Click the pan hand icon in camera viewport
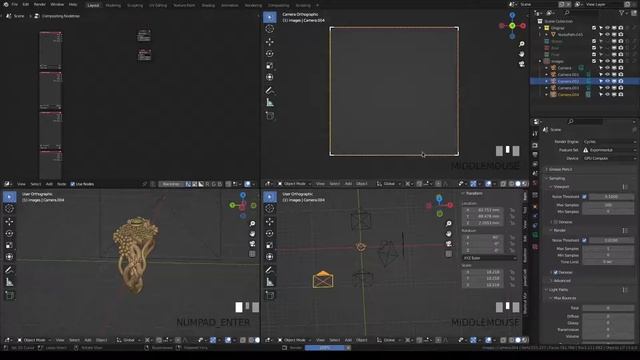 (x=522, y=54)
